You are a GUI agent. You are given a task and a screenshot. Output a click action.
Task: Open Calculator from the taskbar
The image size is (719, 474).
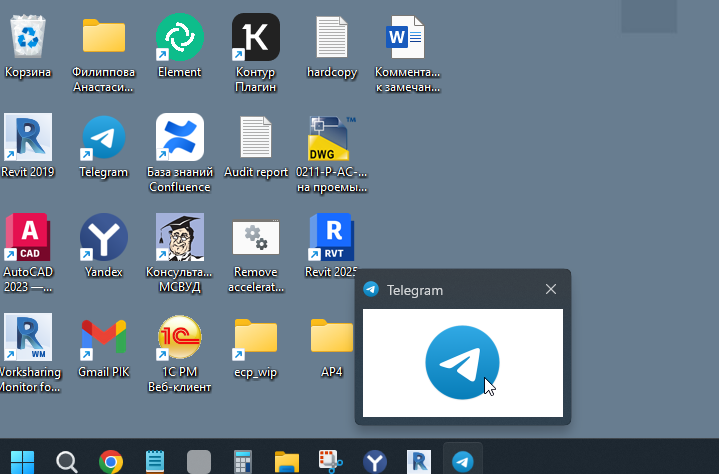[243, 462]
